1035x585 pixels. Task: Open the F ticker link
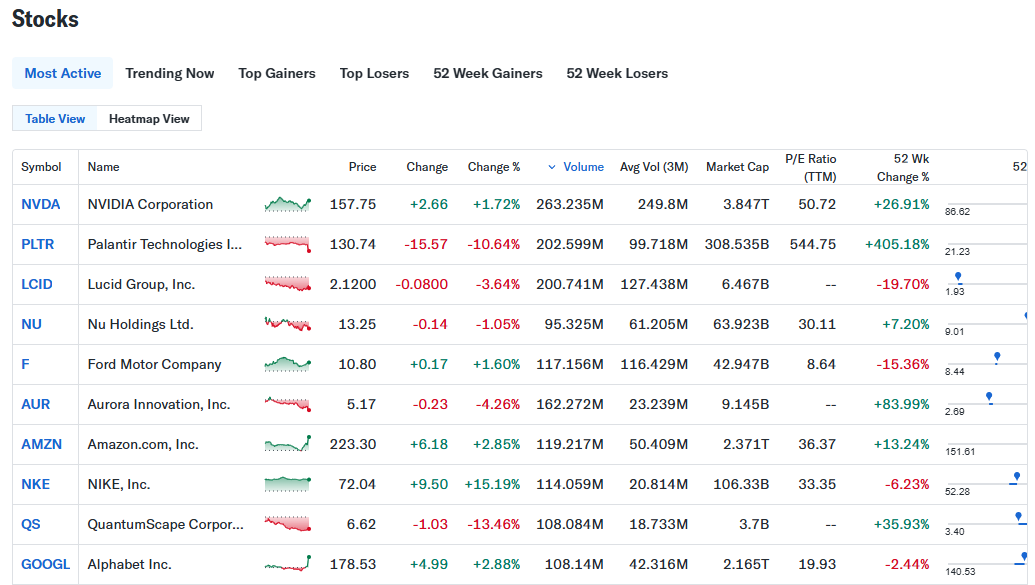click(x=25, y=364)
